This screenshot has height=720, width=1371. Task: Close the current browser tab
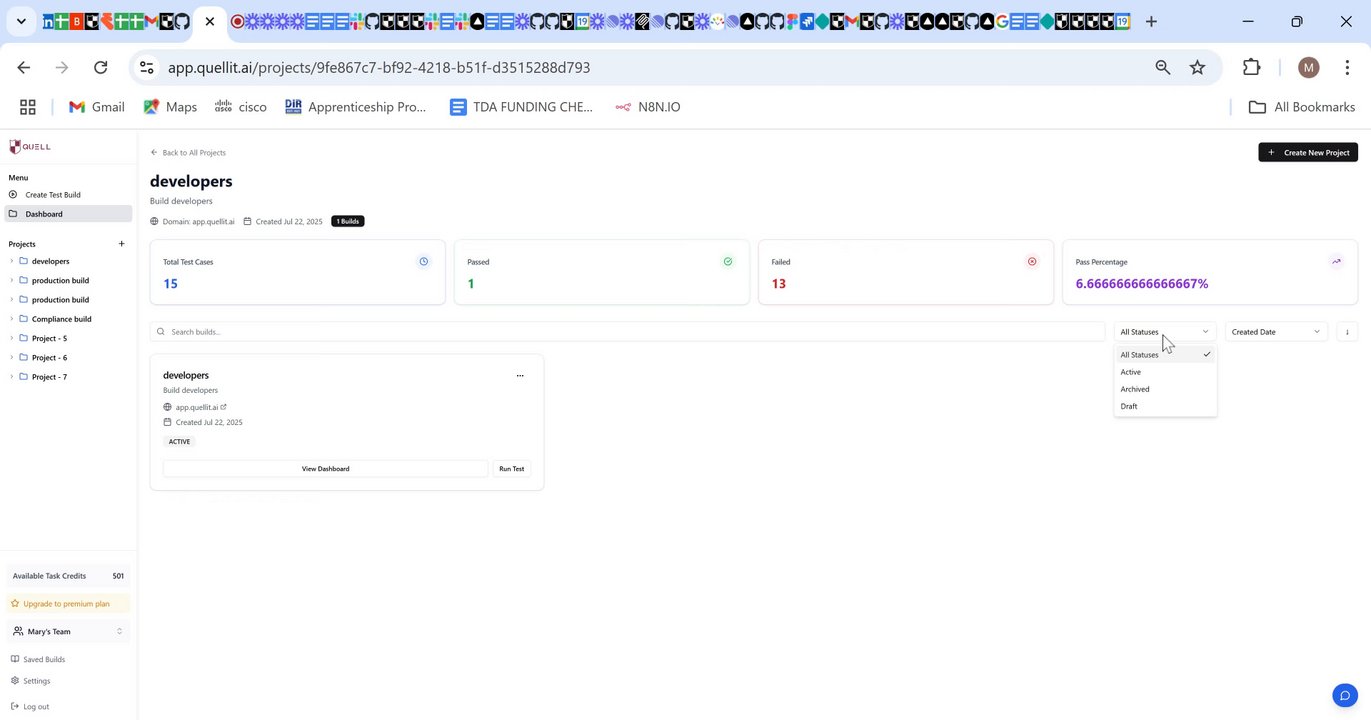click(210, 21)
